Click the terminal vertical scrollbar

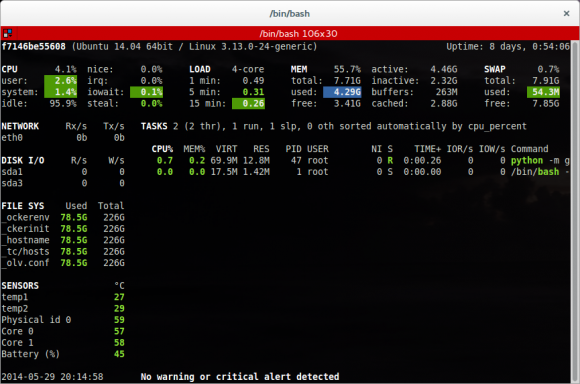[x=575, y=212]
